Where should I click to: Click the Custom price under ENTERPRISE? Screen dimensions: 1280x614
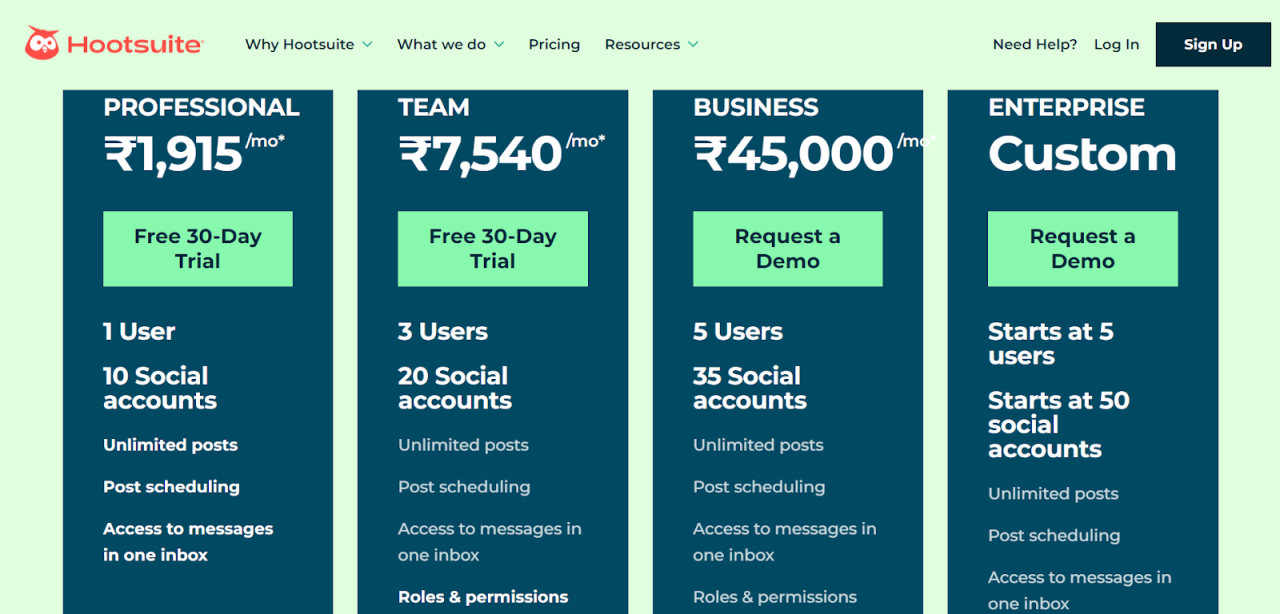pos(1081,153)
